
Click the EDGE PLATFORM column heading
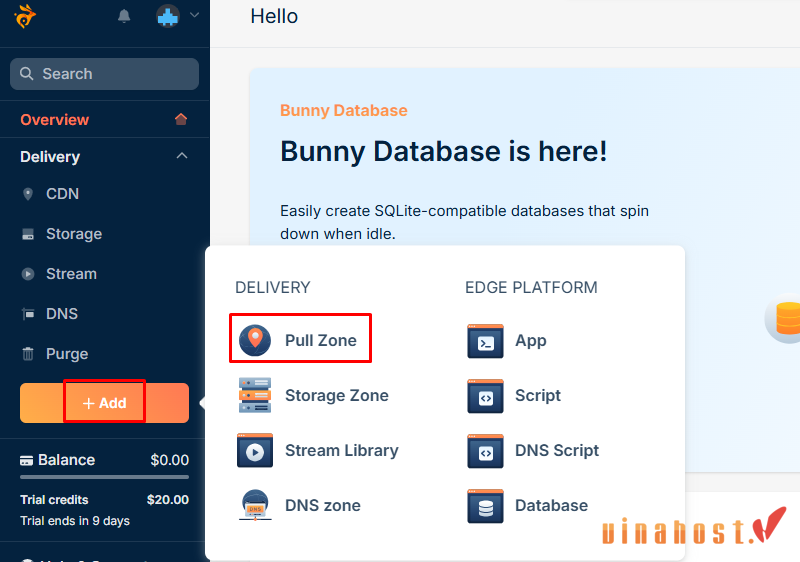pos(531,288)
